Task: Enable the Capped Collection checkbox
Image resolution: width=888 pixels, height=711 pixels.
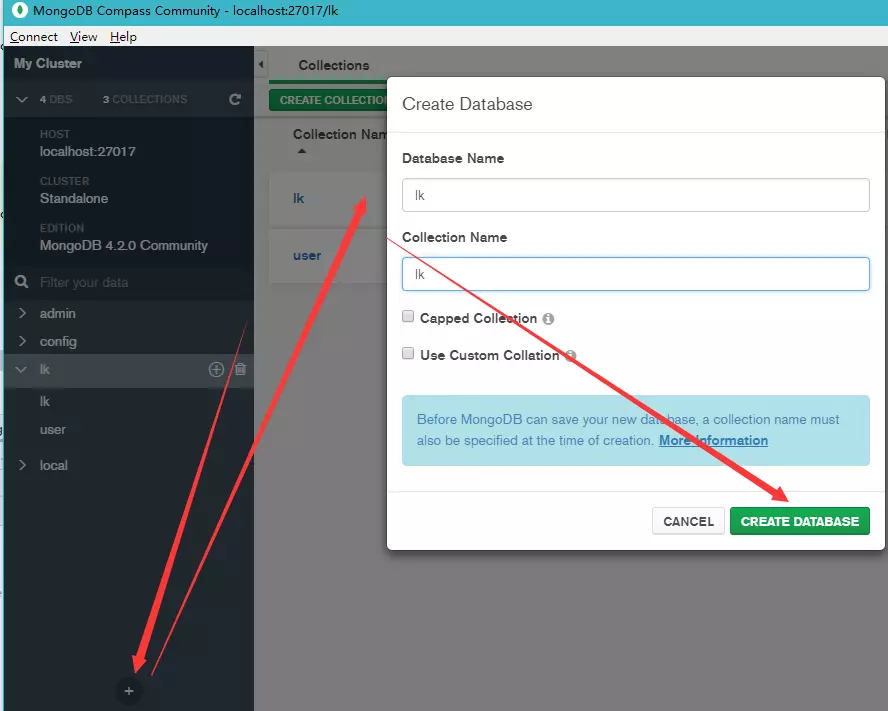Action: tap(408, 316)
